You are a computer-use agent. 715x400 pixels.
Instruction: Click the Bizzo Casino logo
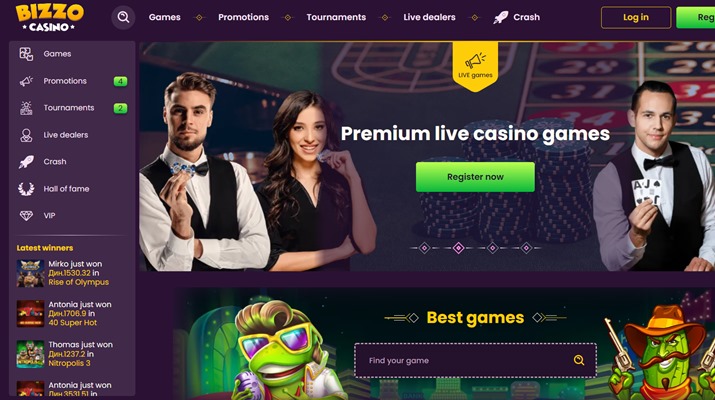(x=50, y=17)
